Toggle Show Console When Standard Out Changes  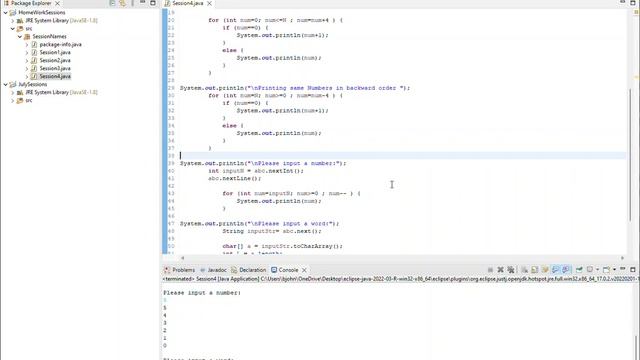[x=556, y=270]
